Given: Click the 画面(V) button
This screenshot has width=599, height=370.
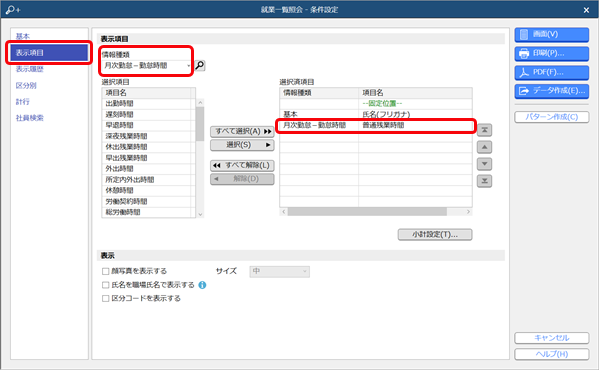Looking at the screenshot, I should click(x=552, y=34).
